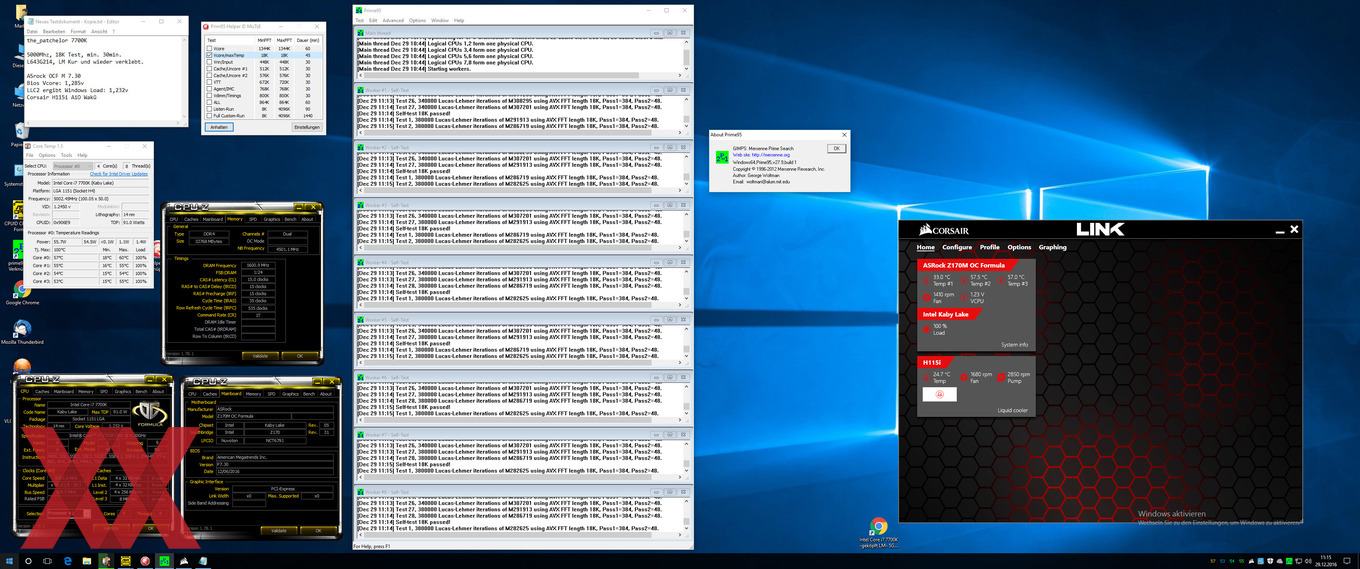Enable the Full Custom-Run checkbox
The image size is (1360, 569).
point(209,116)
